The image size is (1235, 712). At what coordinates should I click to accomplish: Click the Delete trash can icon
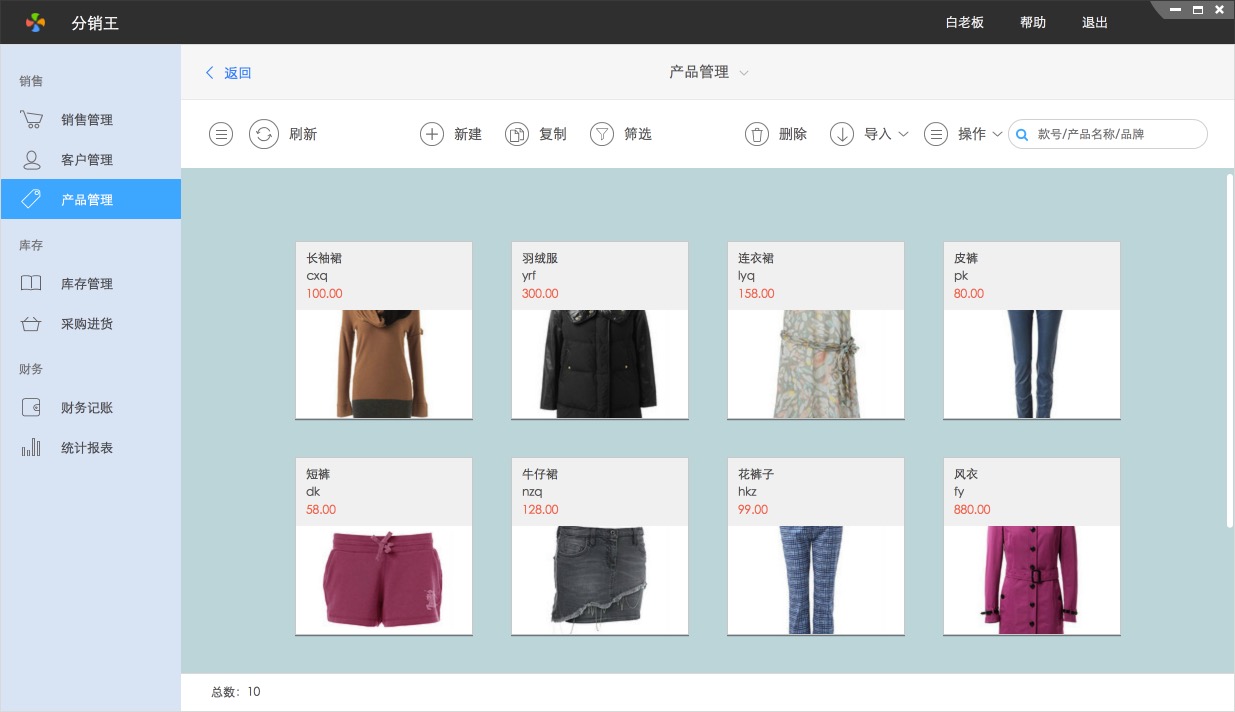757,134
